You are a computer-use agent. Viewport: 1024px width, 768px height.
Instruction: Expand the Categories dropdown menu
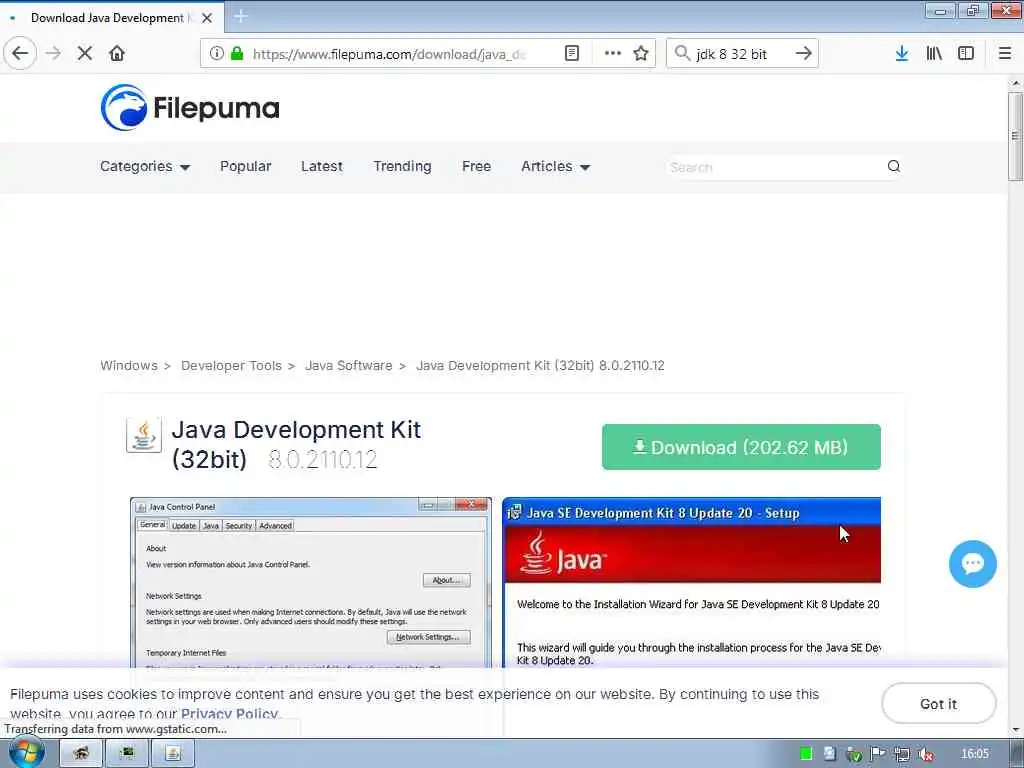(x=145, y=167)
